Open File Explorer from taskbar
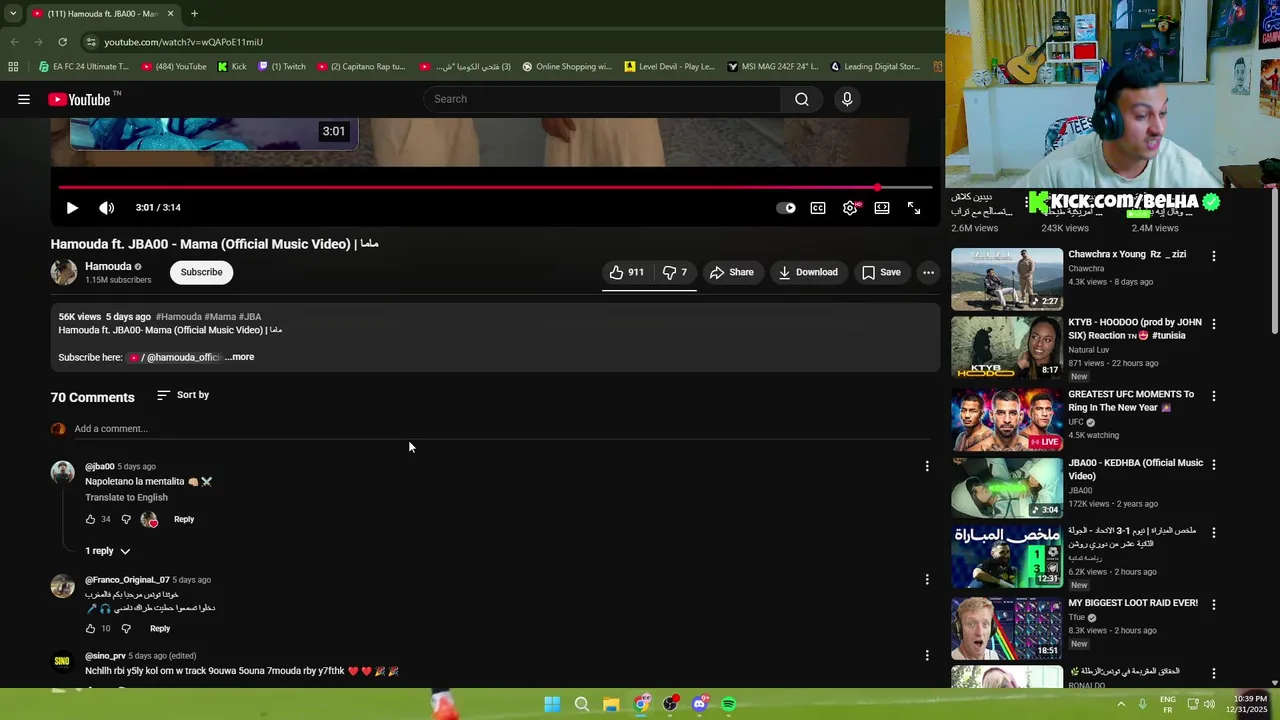 coord(611,704)
